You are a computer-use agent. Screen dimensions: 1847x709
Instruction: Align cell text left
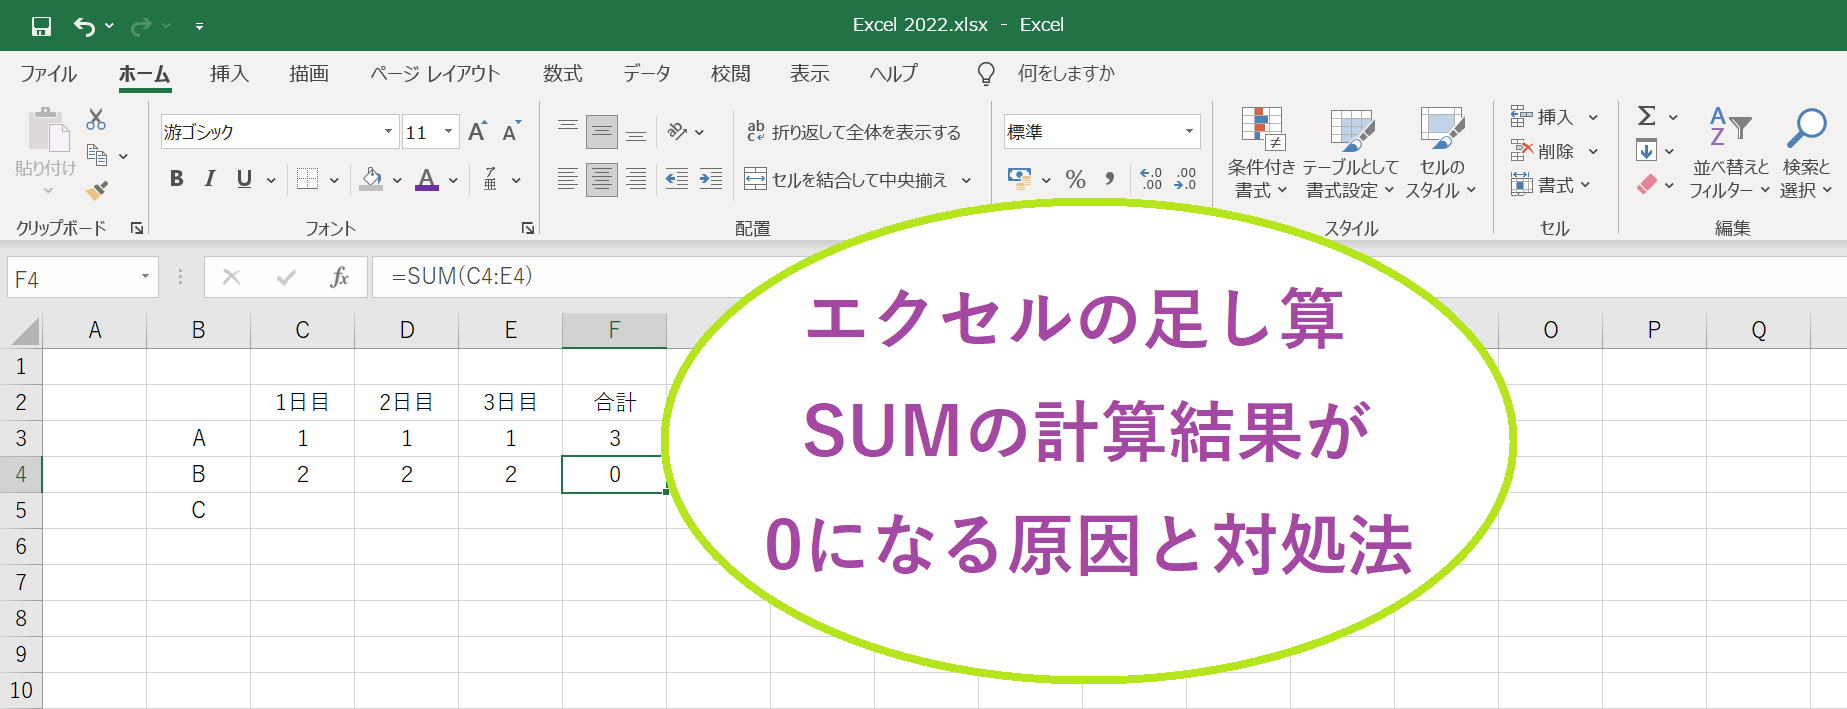coord(568,180)
